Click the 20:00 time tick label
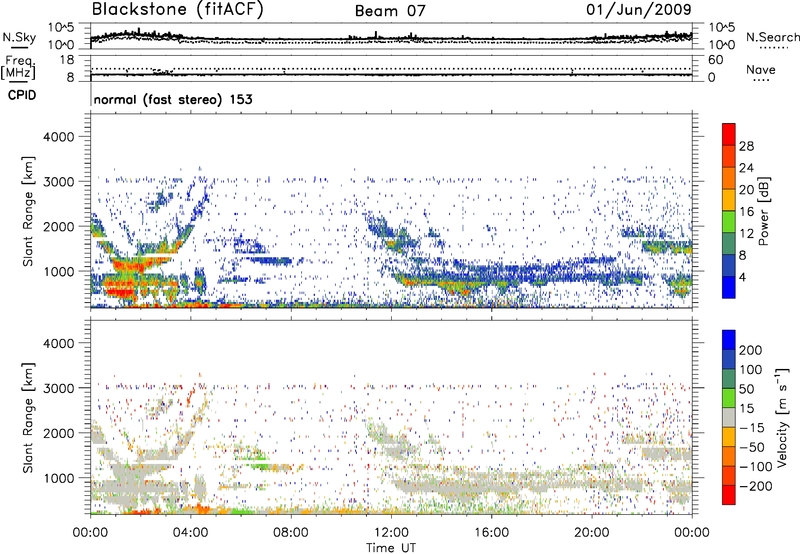The image size is (800, 554). coord(592,533)
